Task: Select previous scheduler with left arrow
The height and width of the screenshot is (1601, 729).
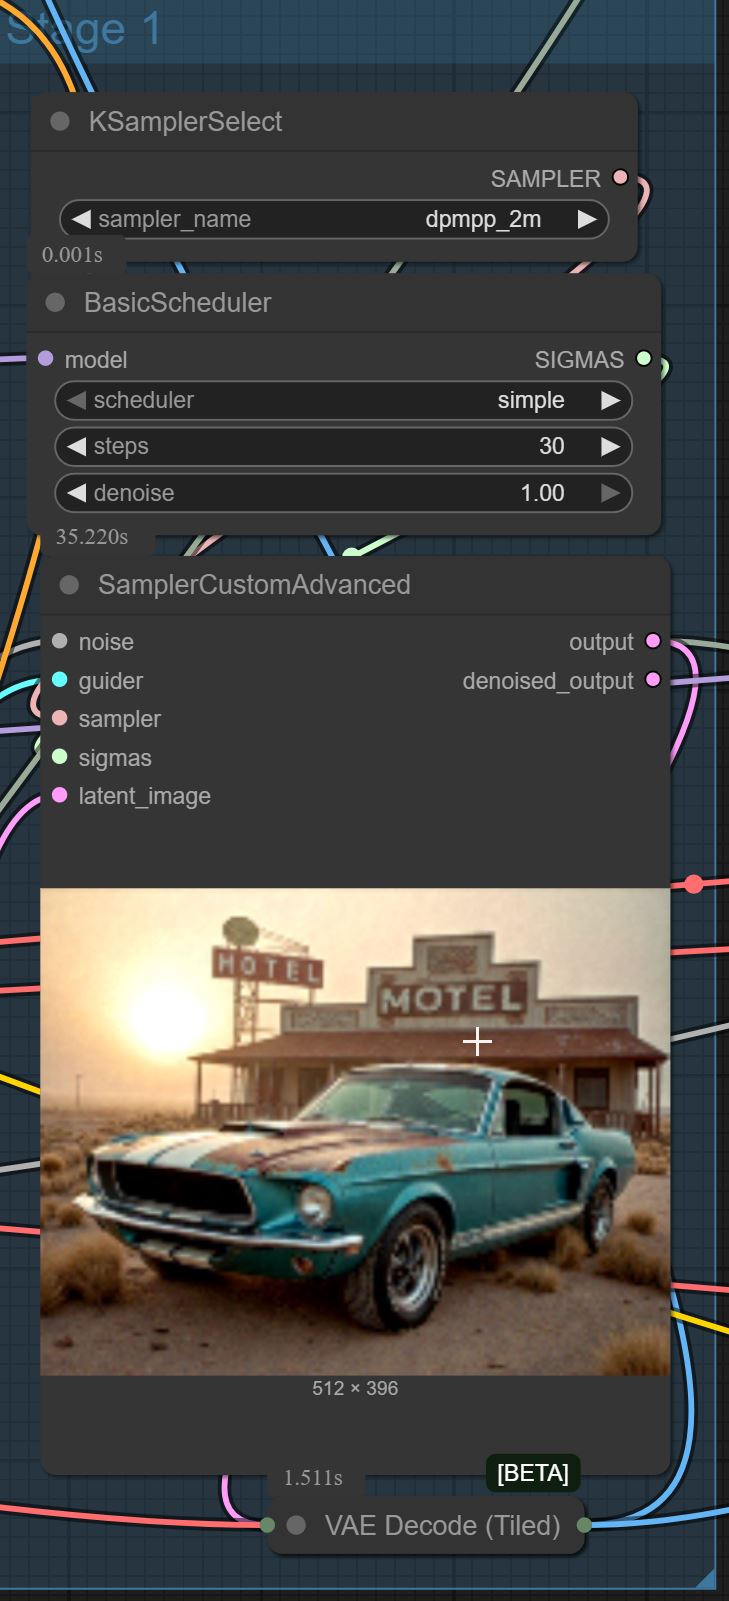Action: click(x=76, y=400)
